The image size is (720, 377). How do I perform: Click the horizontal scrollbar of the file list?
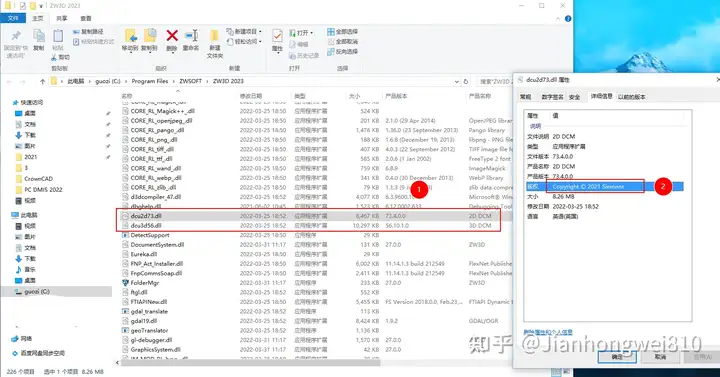click(251, 363)
